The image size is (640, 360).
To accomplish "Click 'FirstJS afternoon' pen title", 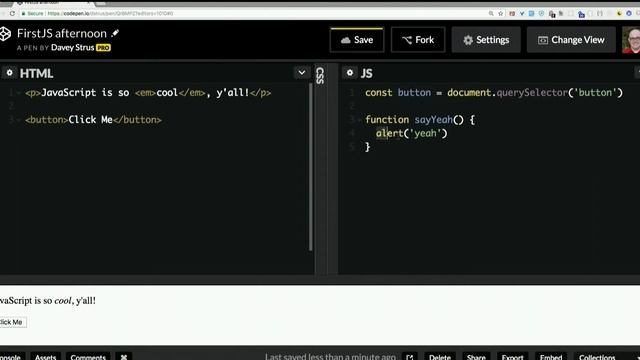I will 62,33.
